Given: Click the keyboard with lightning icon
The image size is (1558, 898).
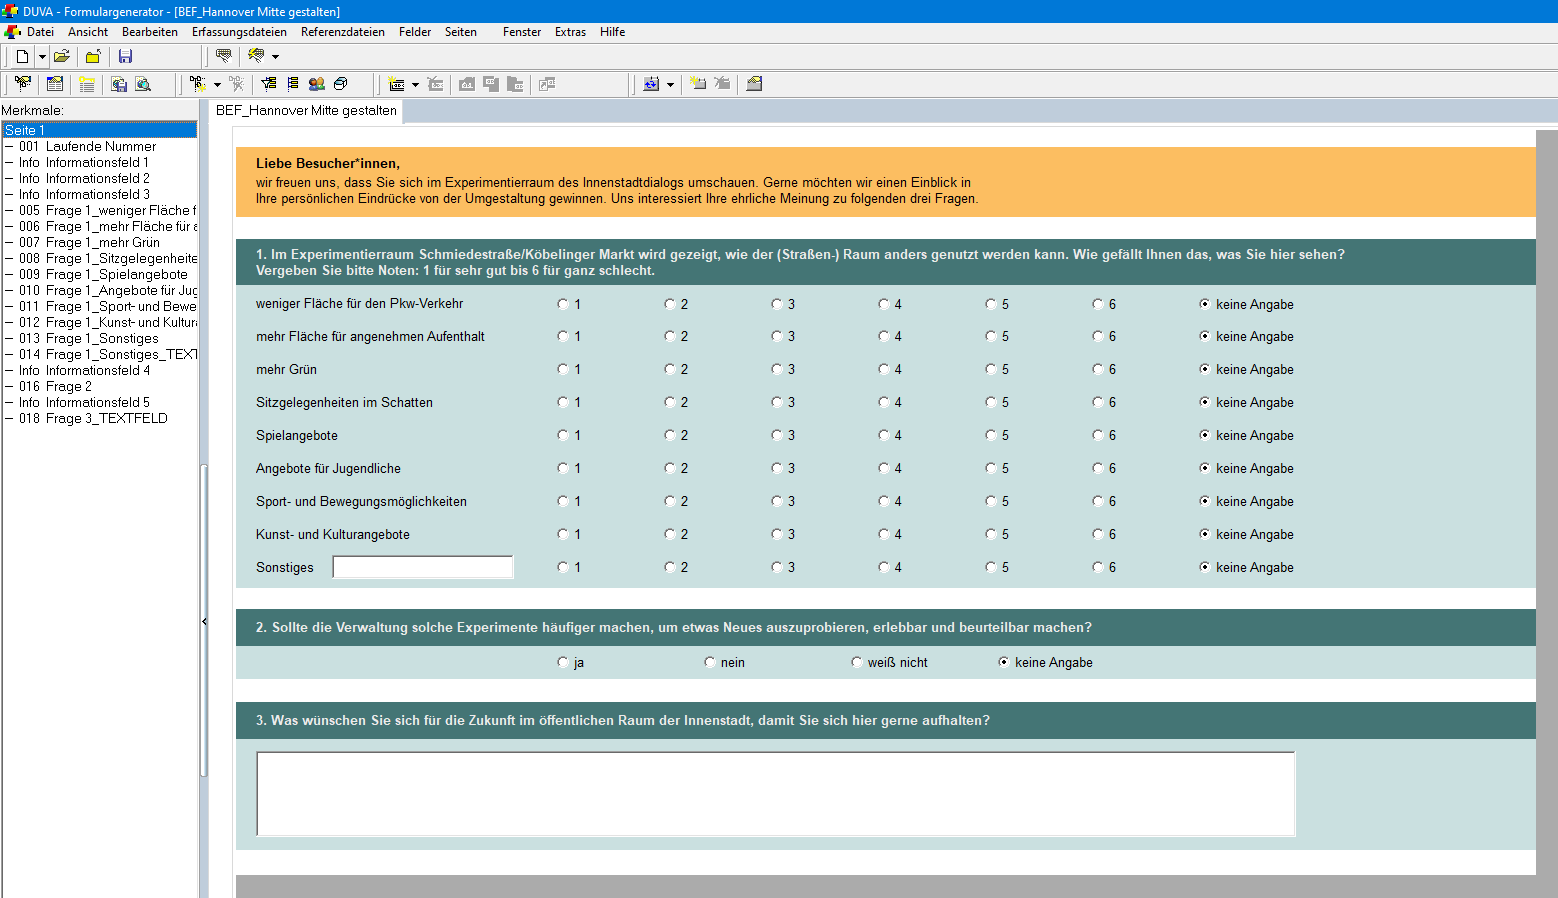Looking at the screenshot, I should point(257,56).
